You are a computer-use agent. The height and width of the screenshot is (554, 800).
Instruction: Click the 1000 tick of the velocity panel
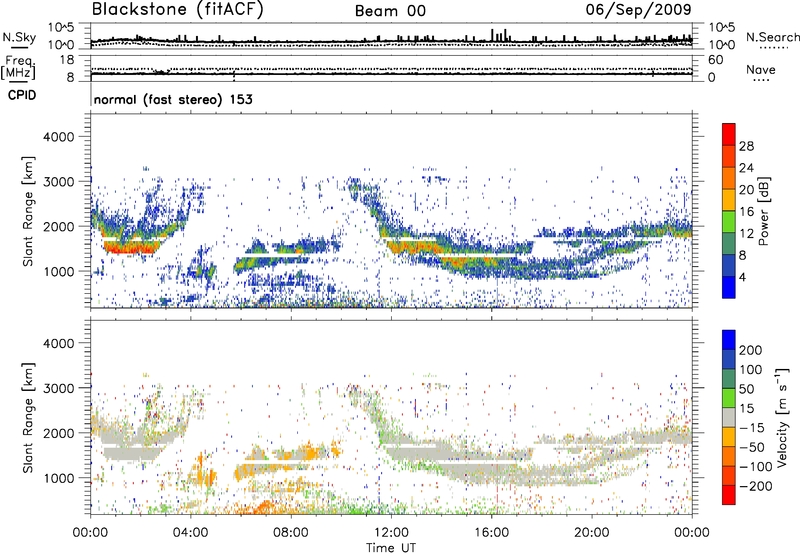tap(59, 478)
